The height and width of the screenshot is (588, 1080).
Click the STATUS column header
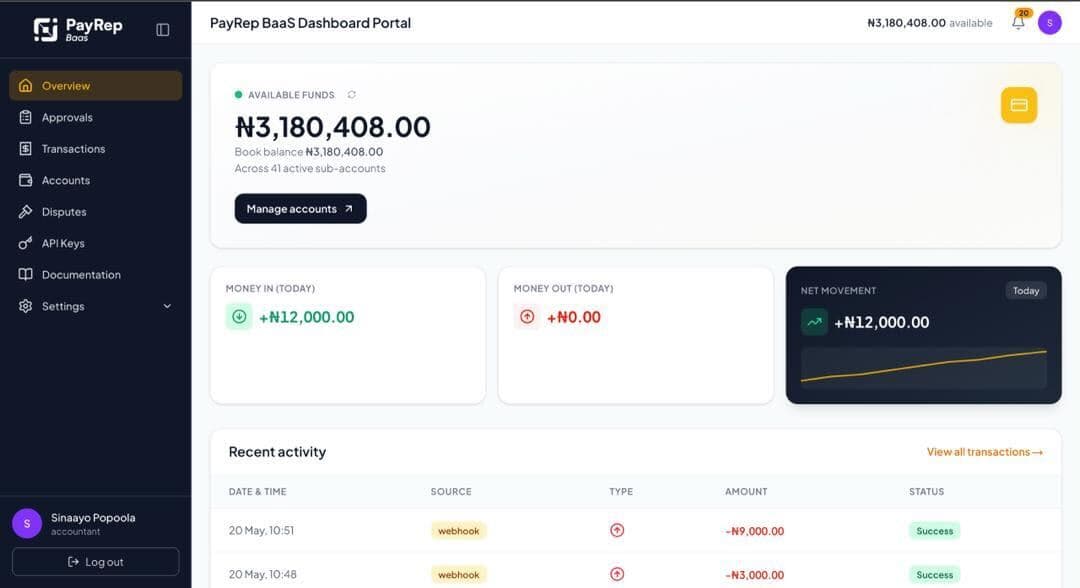(x=926, y=492)
